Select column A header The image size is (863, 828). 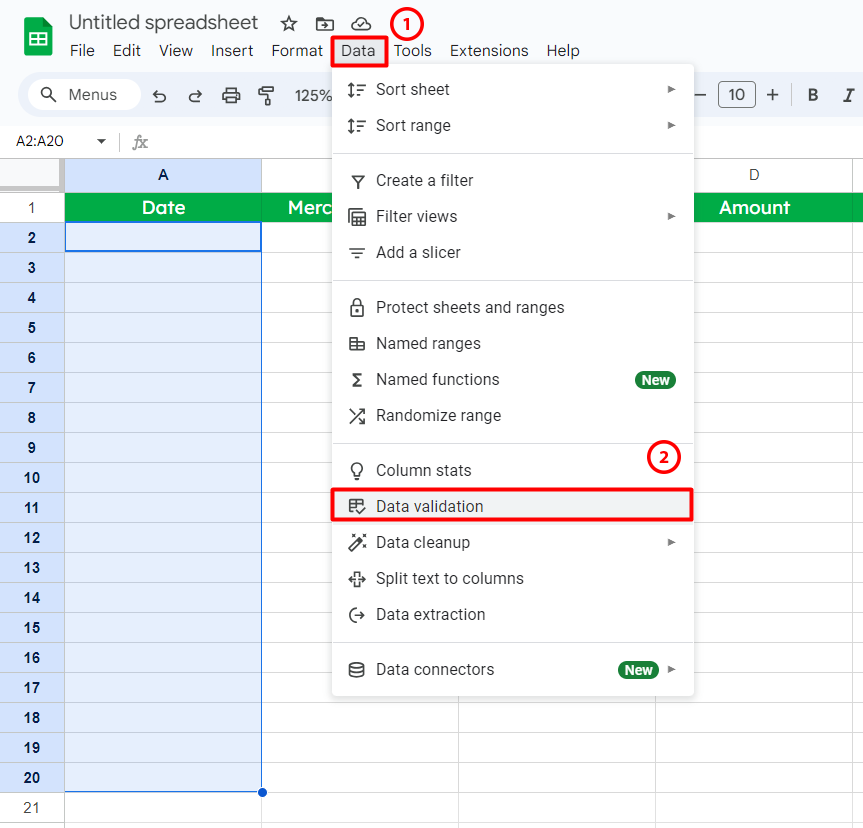tap(163, 175)
